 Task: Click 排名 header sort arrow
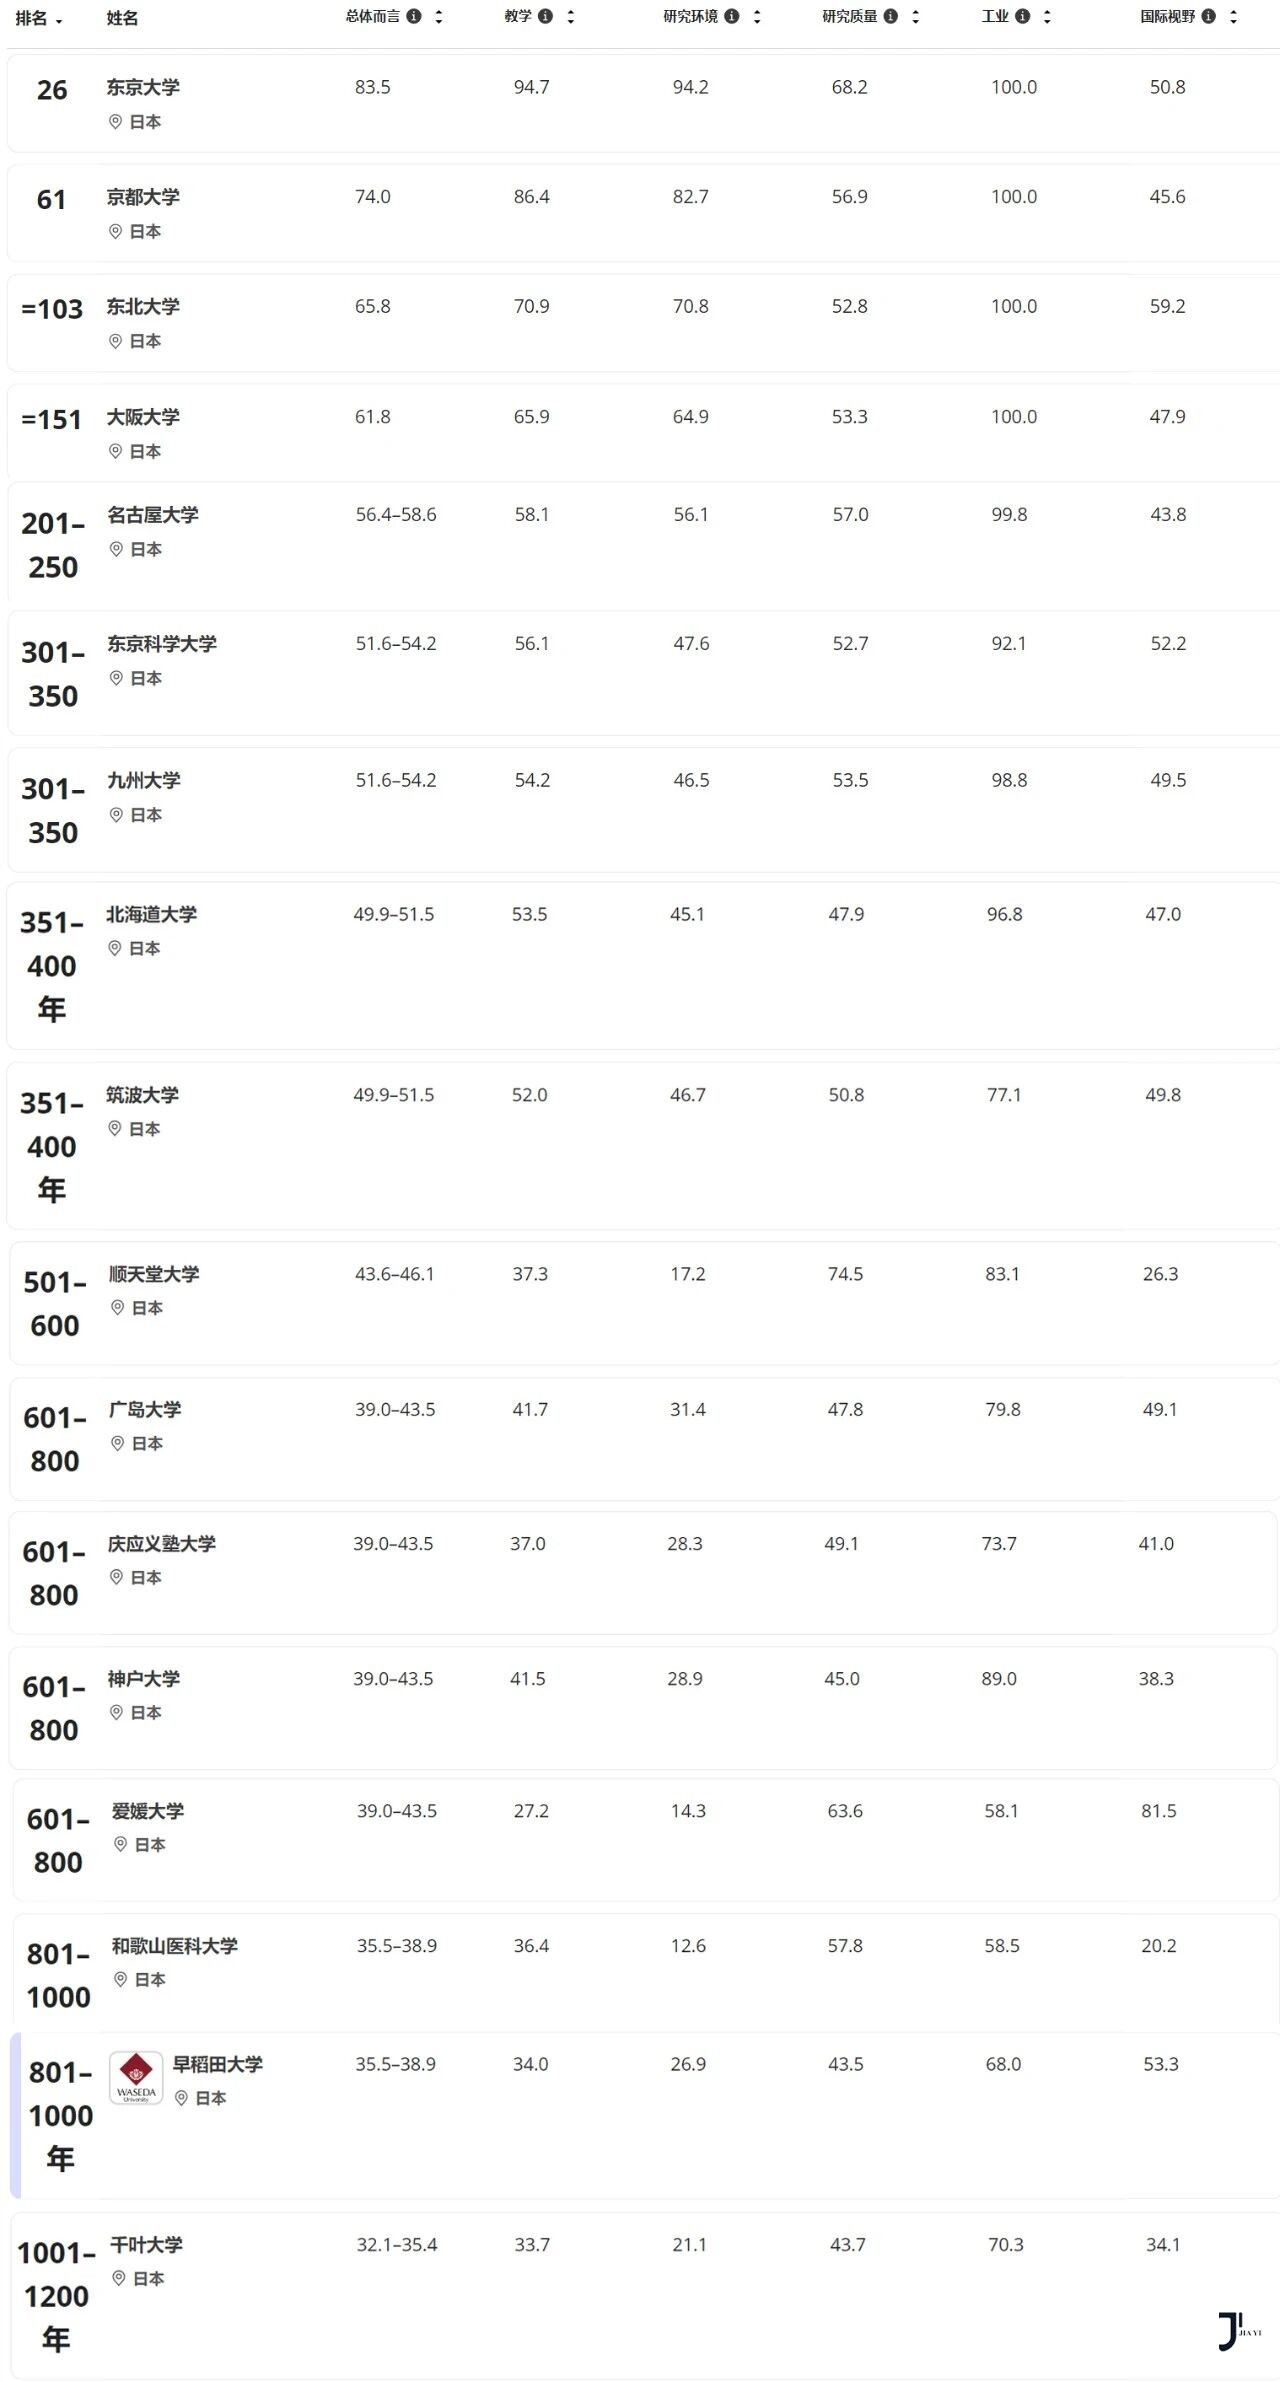pyautogui.click(x=59, y=20)
